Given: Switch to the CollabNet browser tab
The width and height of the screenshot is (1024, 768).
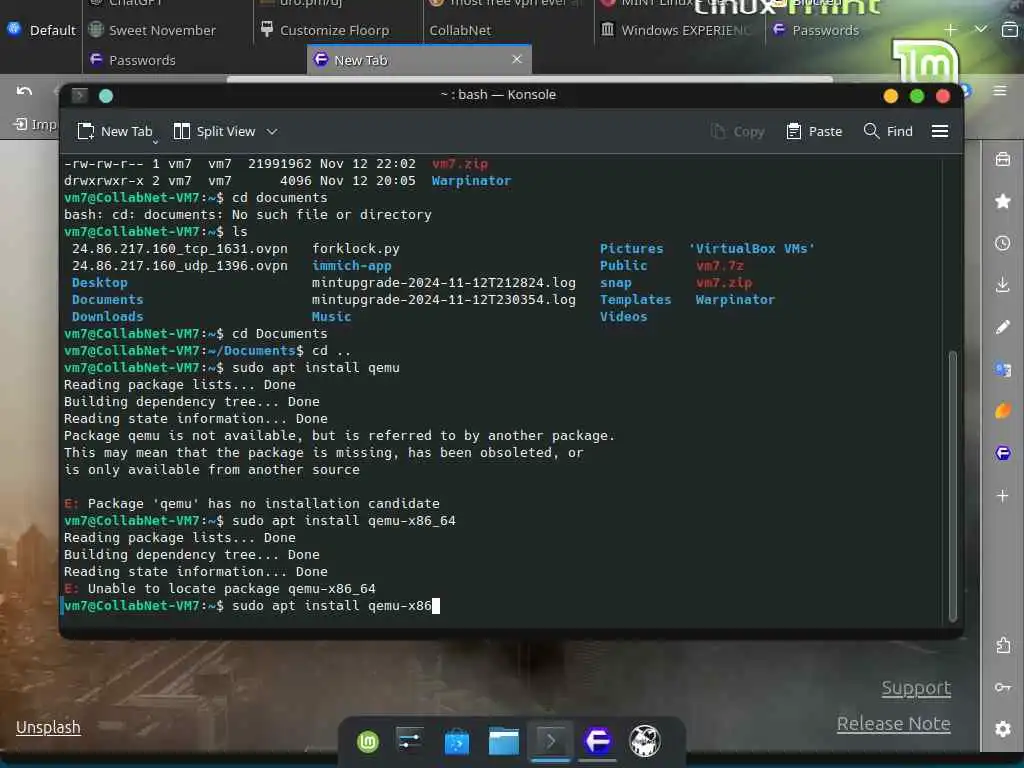Looking at the screenshot, I should [x=460, y=30].
